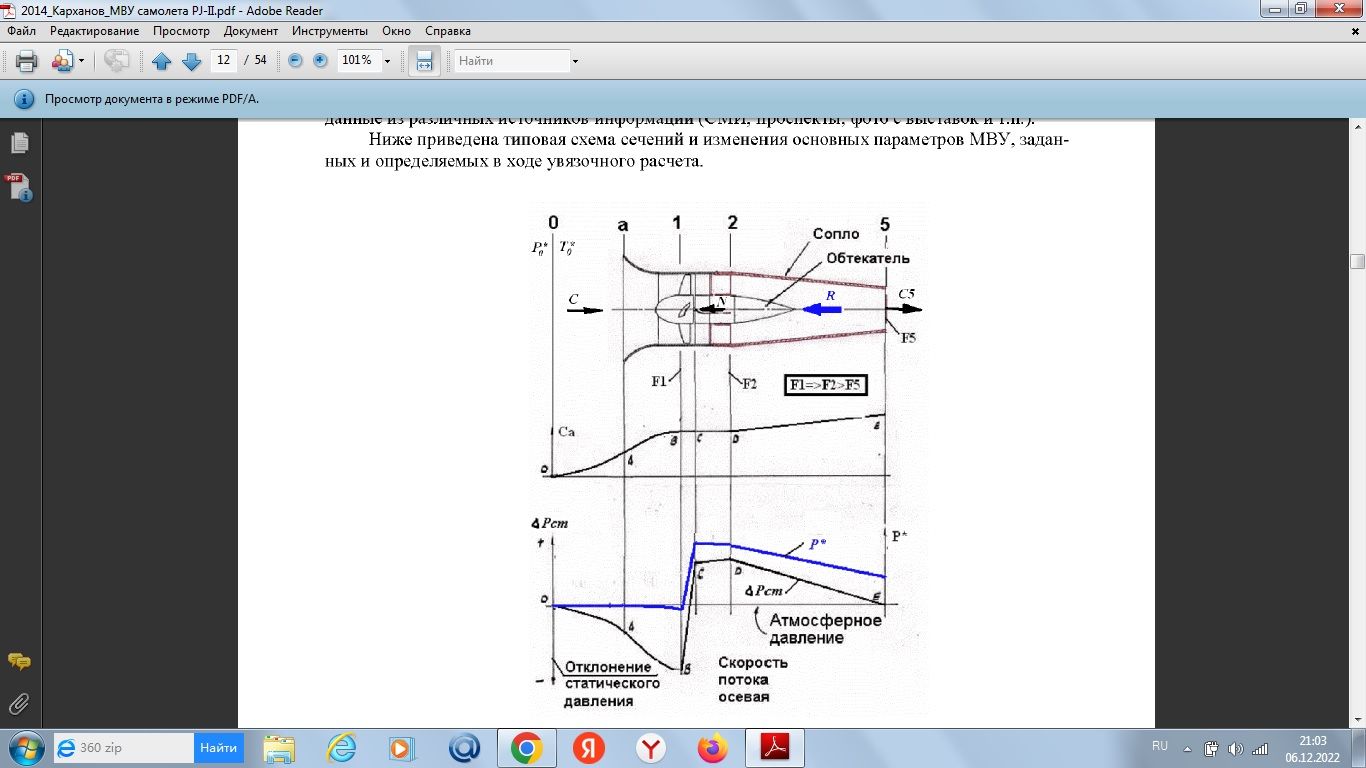Go to next page with down arrow
Screen dimensions: 1366x768
click(x=191, y=61)
